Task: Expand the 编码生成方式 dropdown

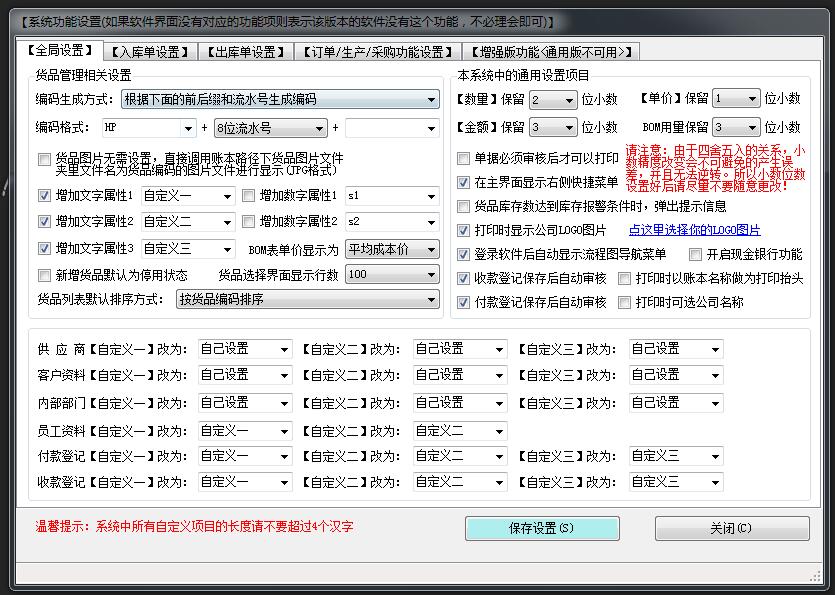Action: pyautogui.click(x=431, y=100)
